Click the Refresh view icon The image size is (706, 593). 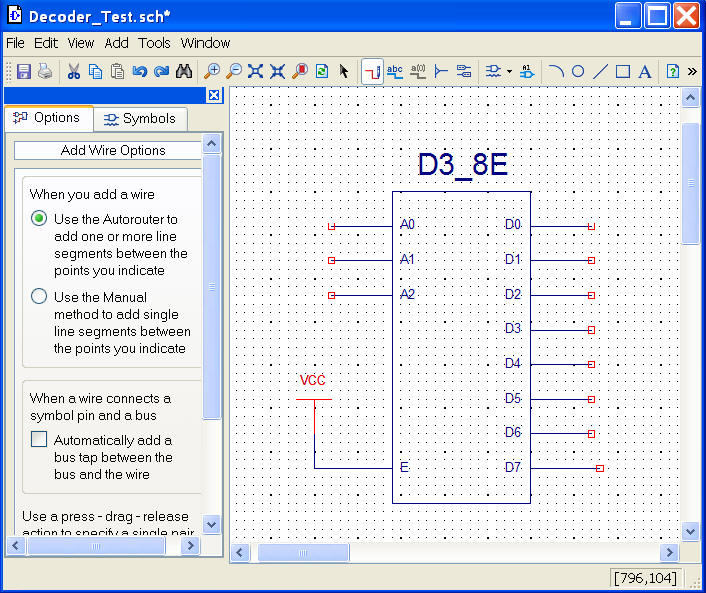click(x=322, y=71)
